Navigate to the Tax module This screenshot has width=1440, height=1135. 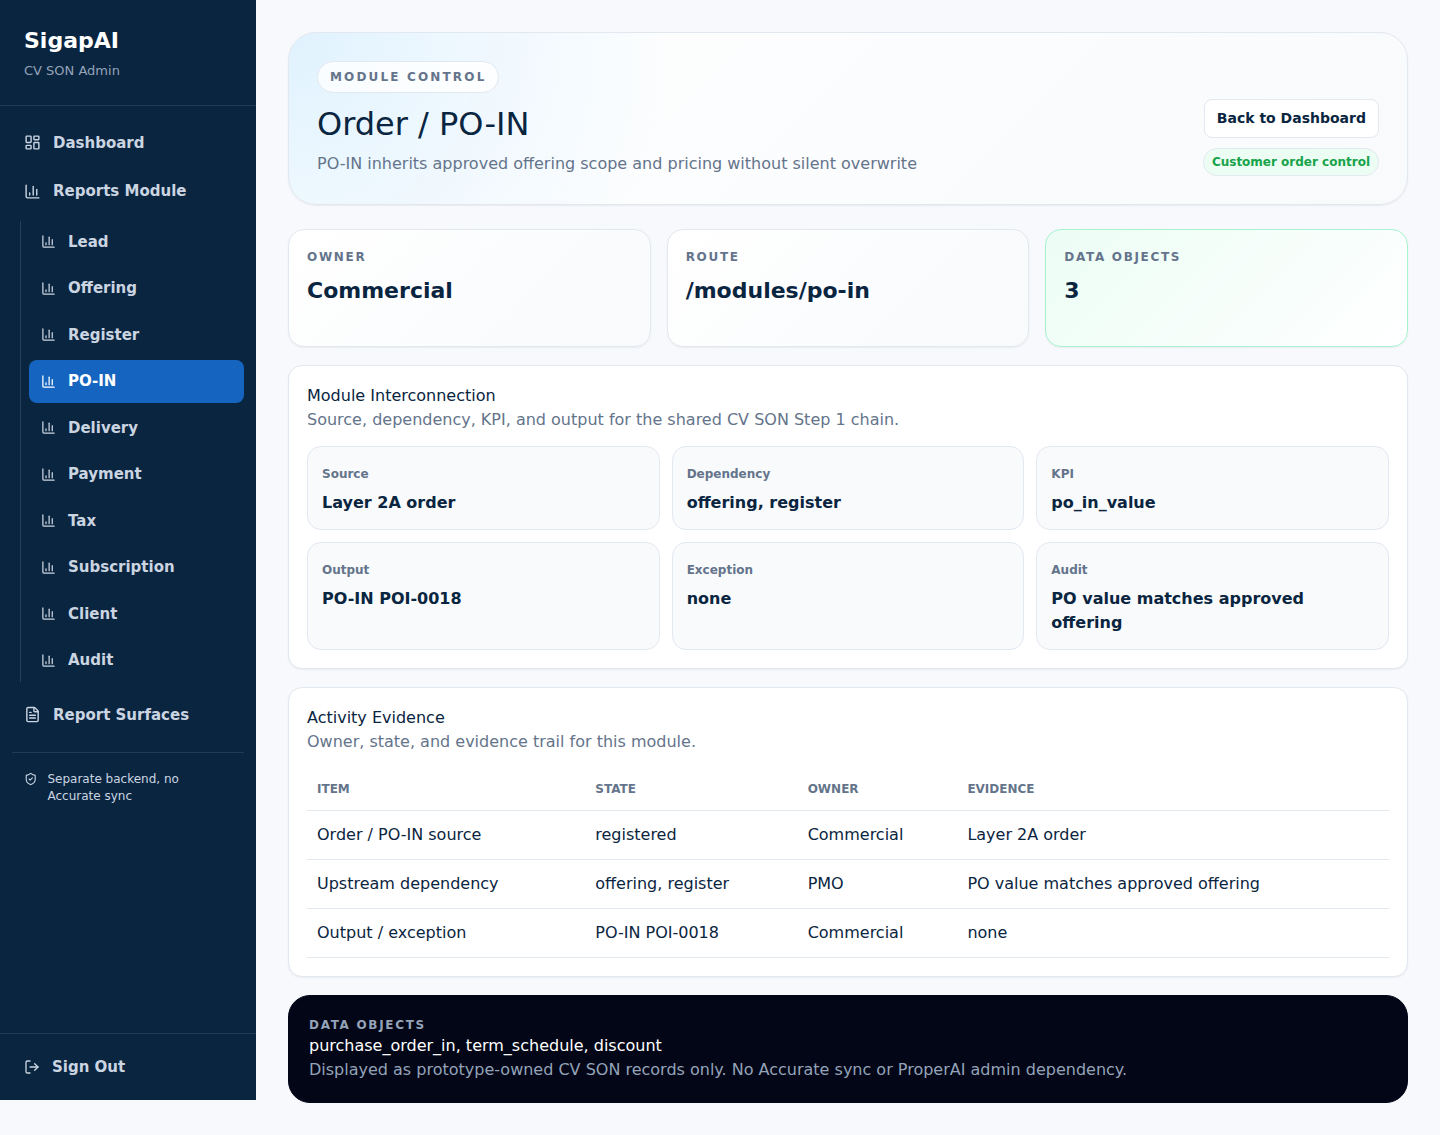(136, 521)
